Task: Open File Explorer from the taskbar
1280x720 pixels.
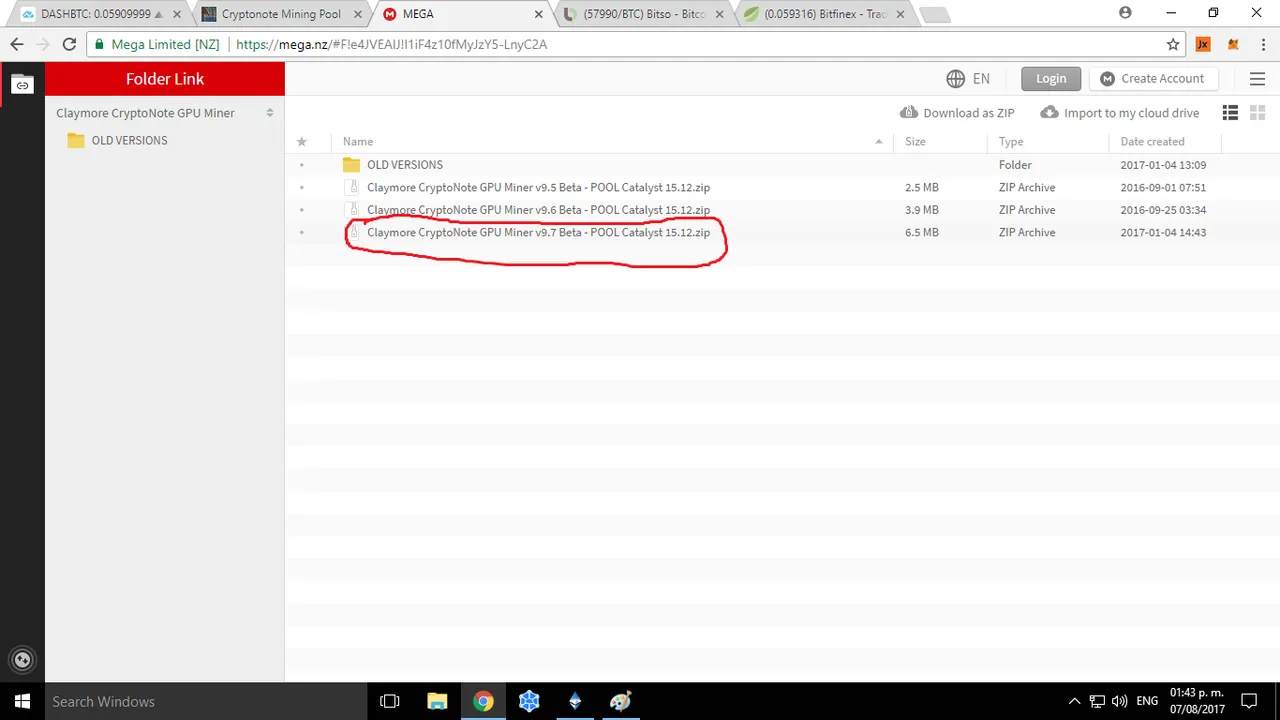Action: (x=437, y=701)
